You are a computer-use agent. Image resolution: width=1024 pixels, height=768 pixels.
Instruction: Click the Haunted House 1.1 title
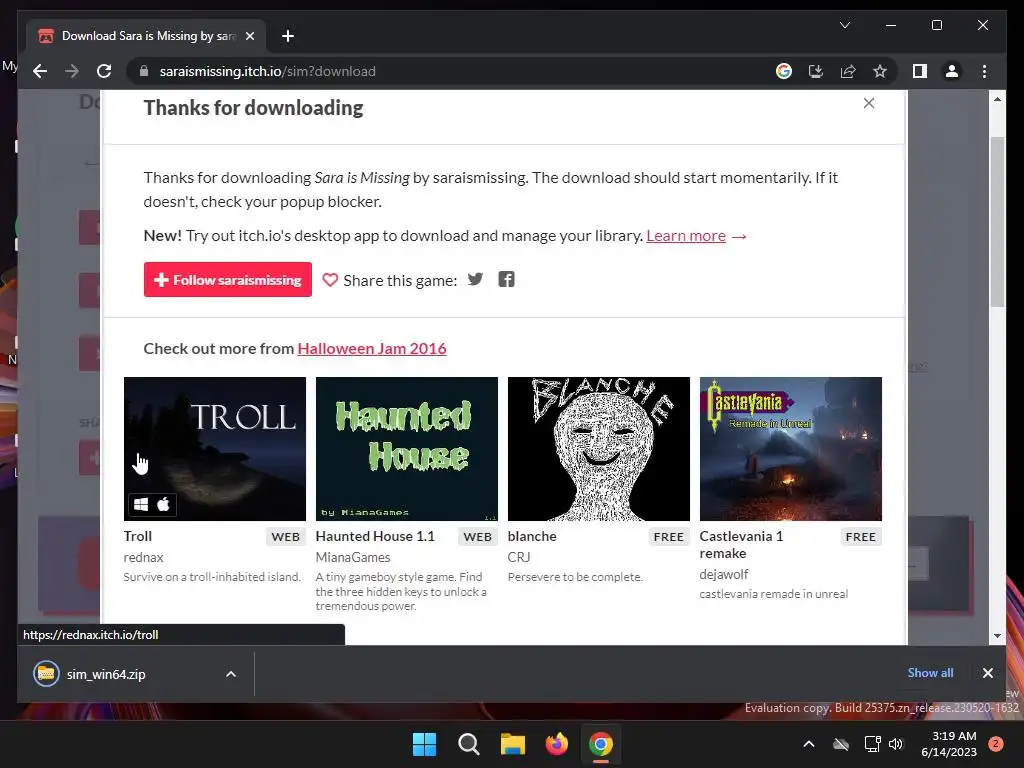pos(375,536)
